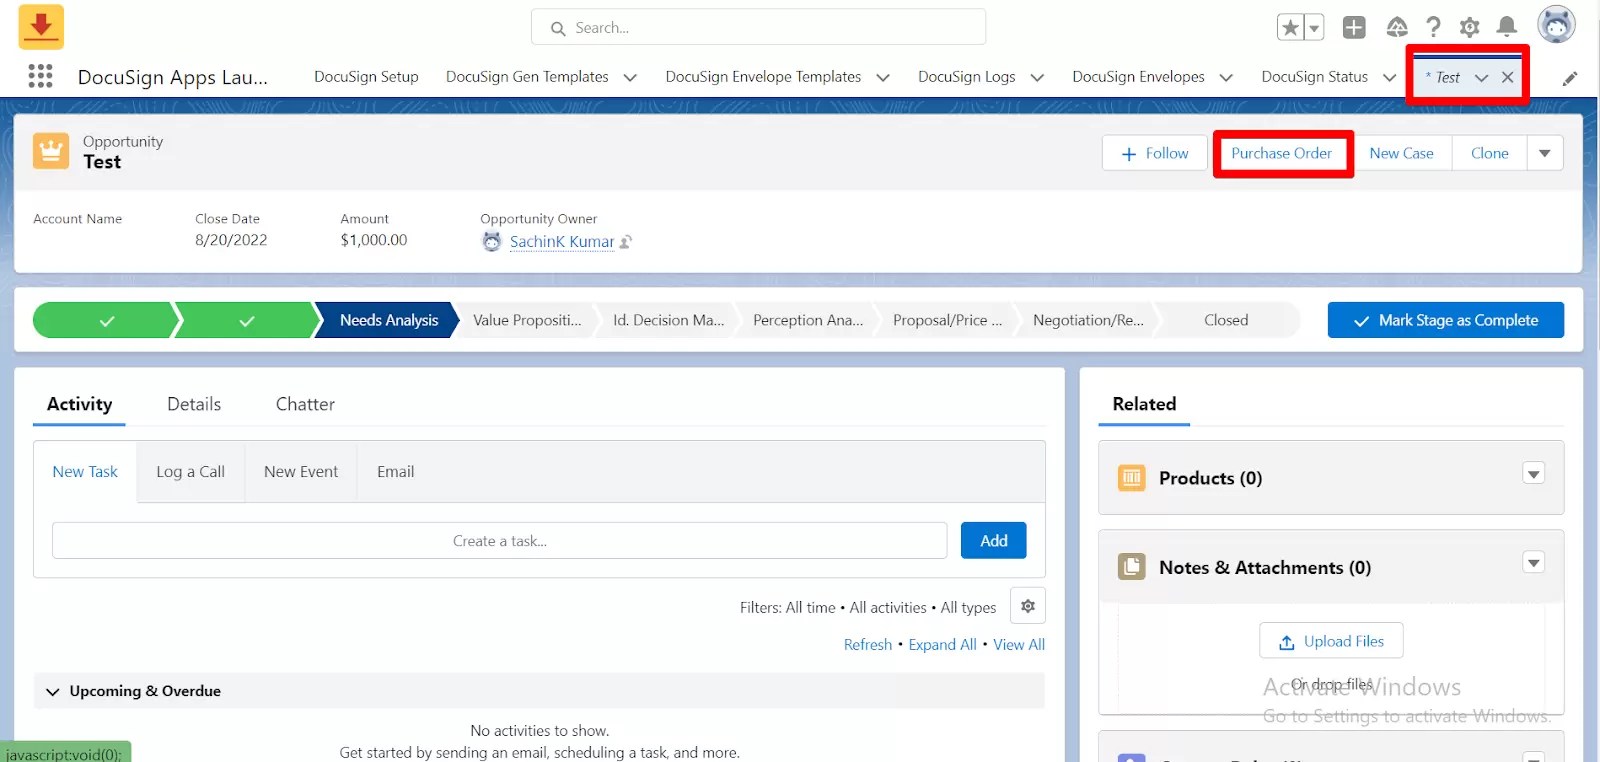Viewport: 1600px width, 762px height.
Task: Click the Clone button
Action: click(1489, 153)
